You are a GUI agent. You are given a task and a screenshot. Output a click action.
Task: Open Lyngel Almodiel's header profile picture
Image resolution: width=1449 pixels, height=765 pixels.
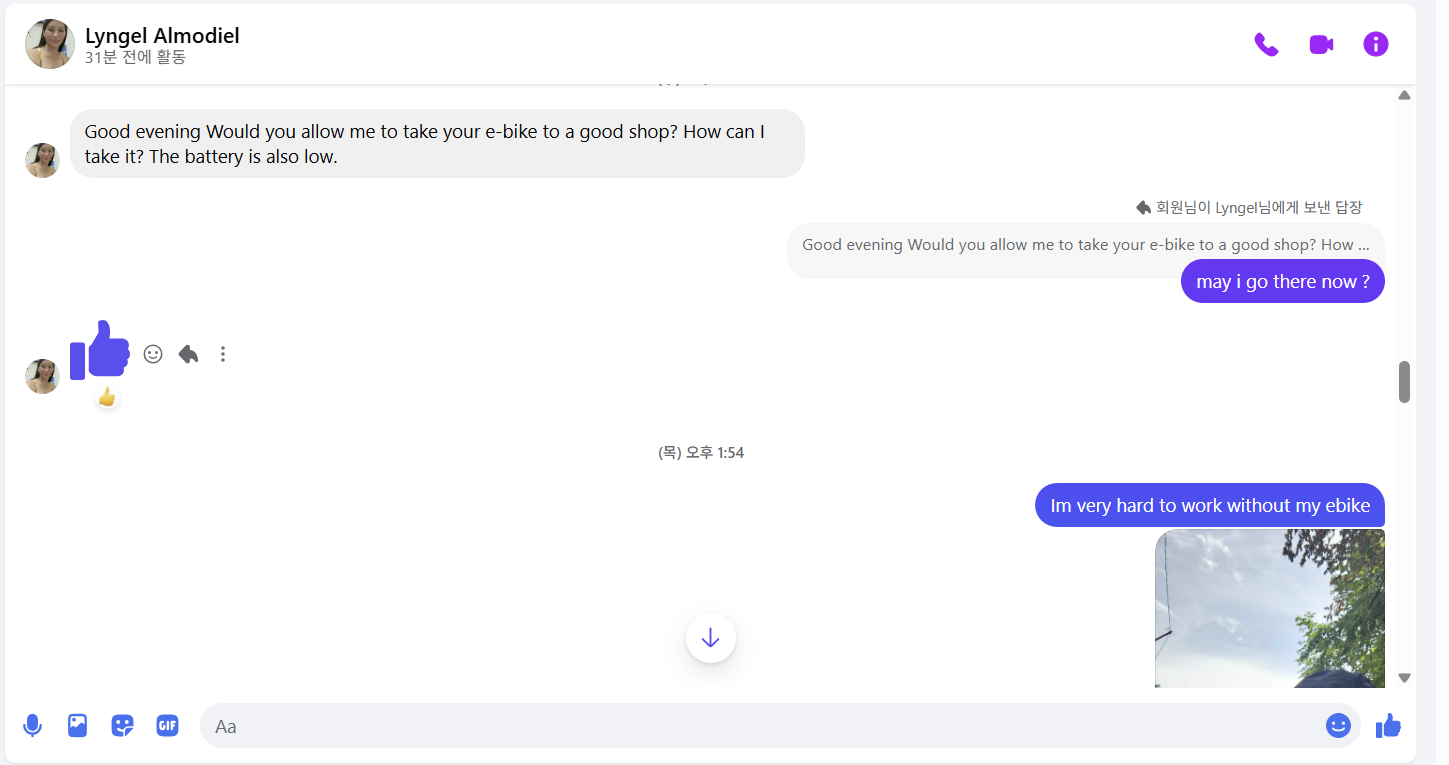pyautogui.click(x=50, y=44)
